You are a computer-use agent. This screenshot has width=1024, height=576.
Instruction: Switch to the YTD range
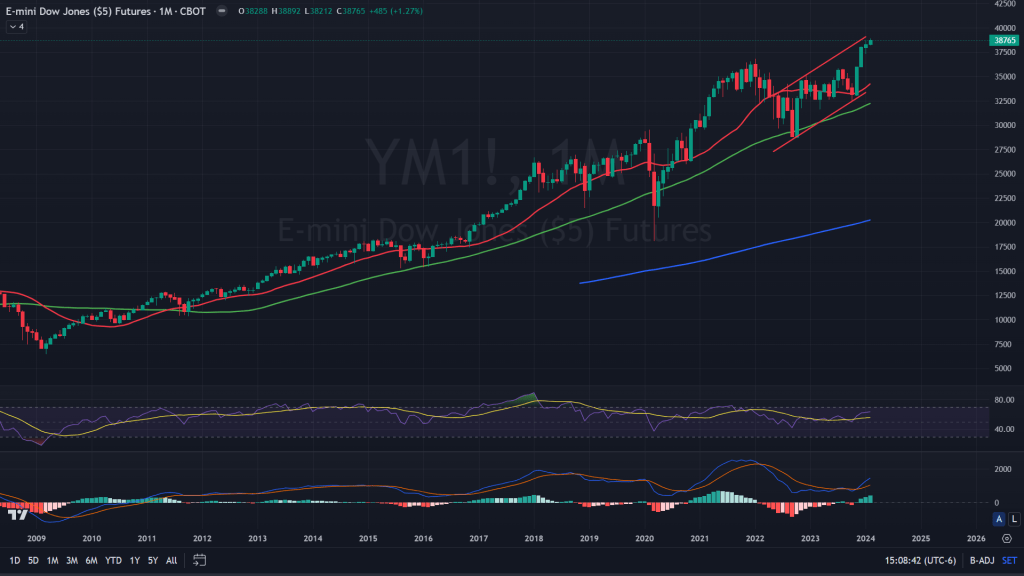(x=113, y=560)
